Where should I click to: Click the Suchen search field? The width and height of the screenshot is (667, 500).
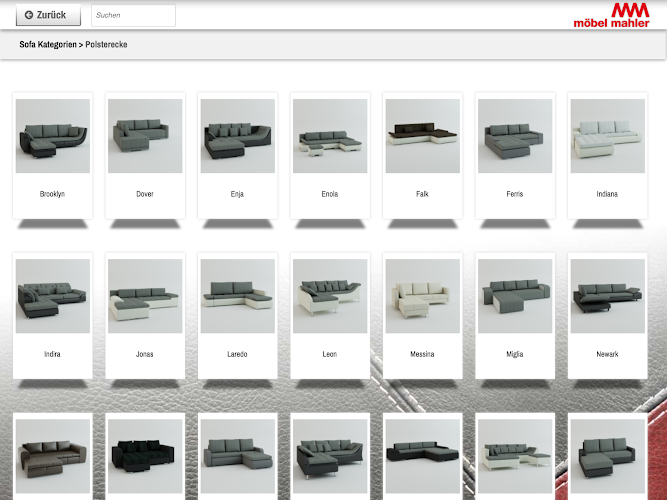tap(133, 15)
